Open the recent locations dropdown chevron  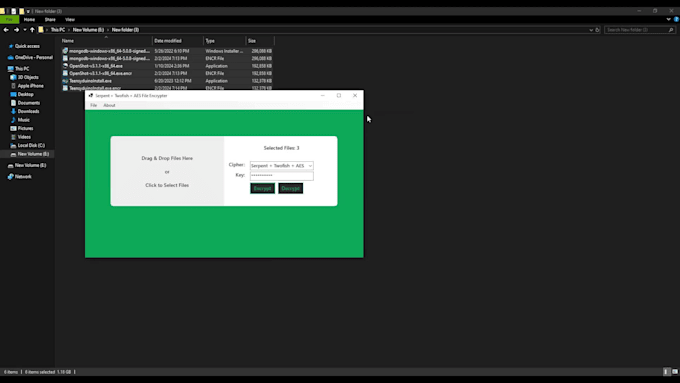coord(25,30)
